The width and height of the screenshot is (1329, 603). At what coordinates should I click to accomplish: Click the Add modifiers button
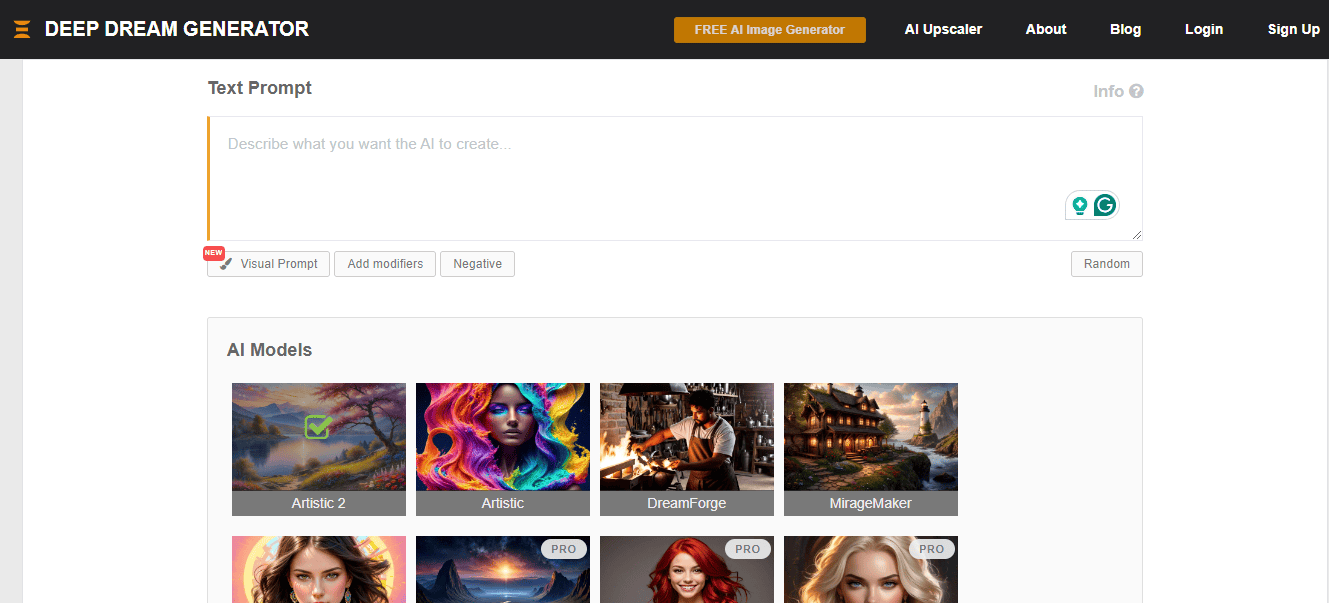tap(385, 264)
